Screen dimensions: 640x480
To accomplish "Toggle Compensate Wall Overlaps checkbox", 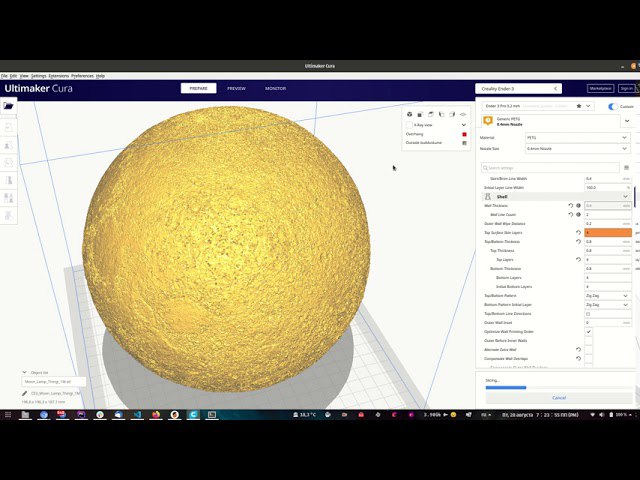I will 588,359.
